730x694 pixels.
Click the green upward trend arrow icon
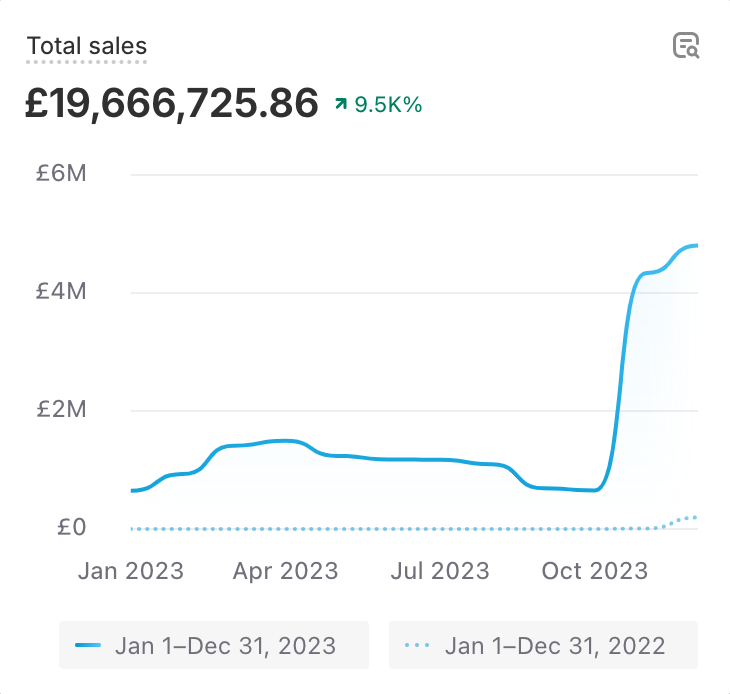coord(341,104)
